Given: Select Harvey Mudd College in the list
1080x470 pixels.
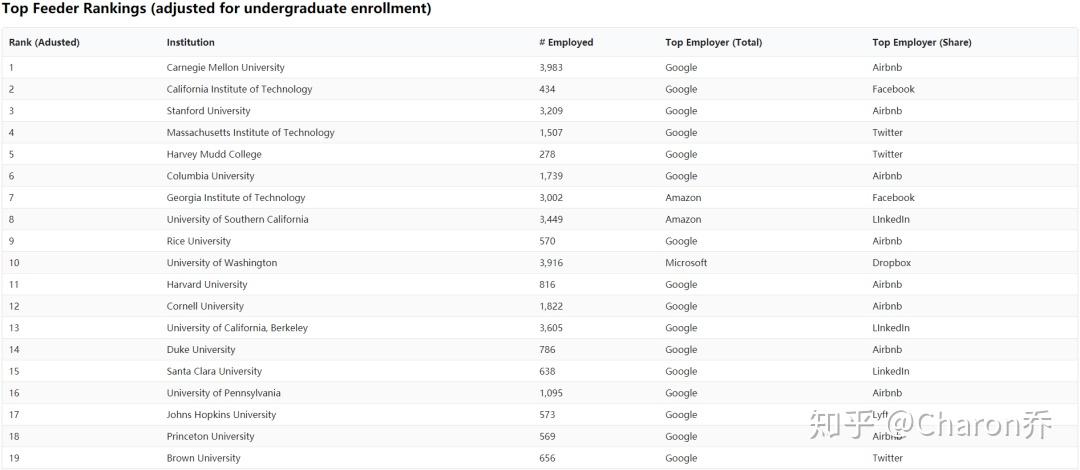Looking at the screenshot, I should coord(214,155).
